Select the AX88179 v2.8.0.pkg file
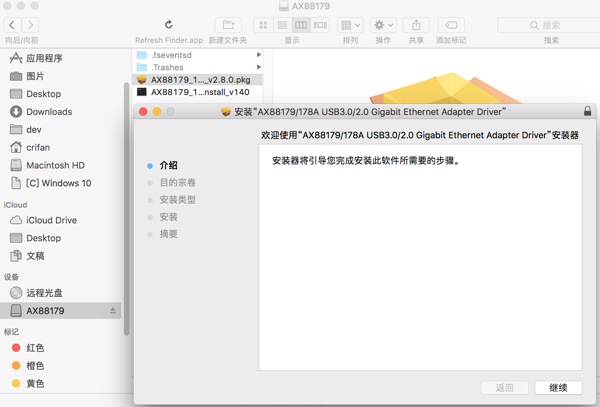Screen dimensions: 600x407 (x=197, y=80)
